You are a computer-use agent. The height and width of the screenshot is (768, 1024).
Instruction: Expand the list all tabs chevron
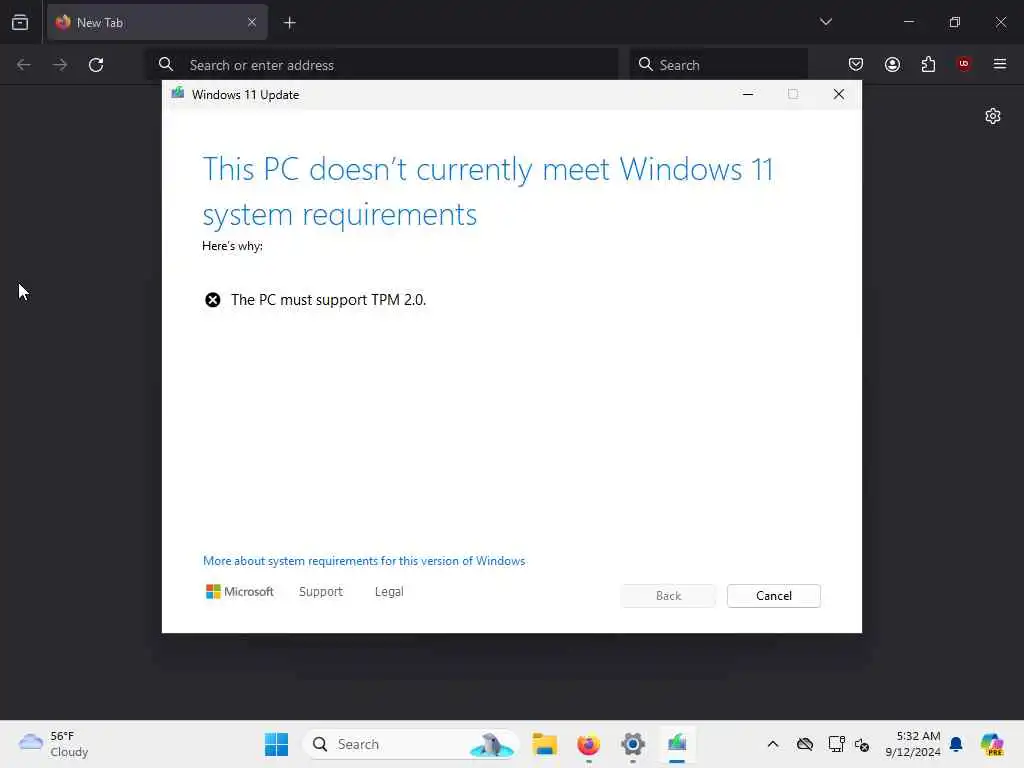[x=825, y=22]
